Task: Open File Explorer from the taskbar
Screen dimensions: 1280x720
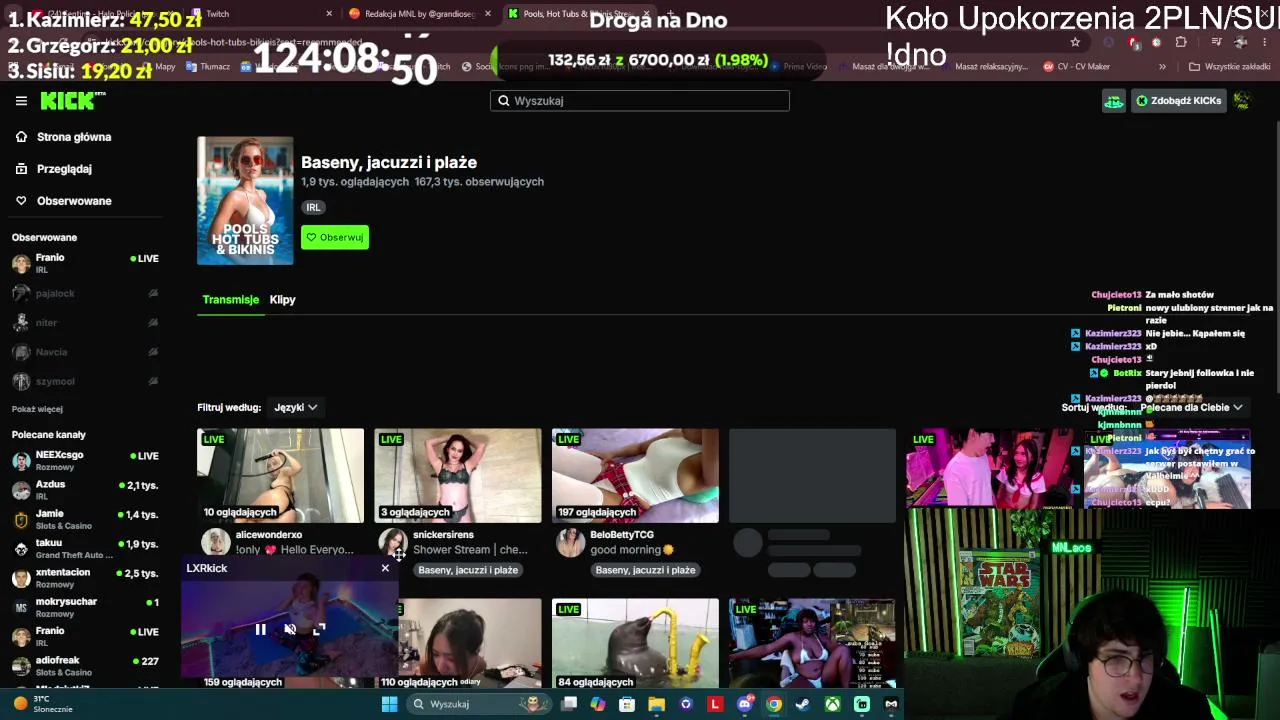Action: coord(656,704)
